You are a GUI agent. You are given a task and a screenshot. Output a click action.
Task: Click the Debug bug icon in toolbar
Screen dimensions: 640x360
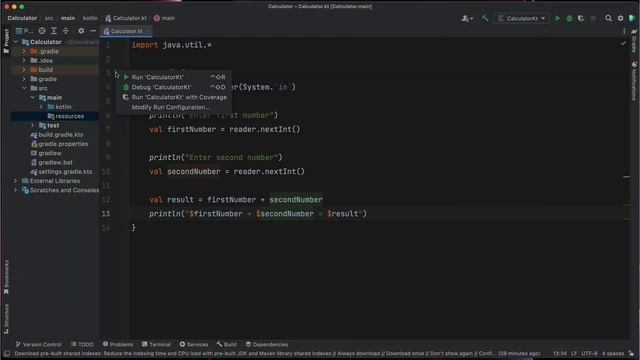coord(569,18)
